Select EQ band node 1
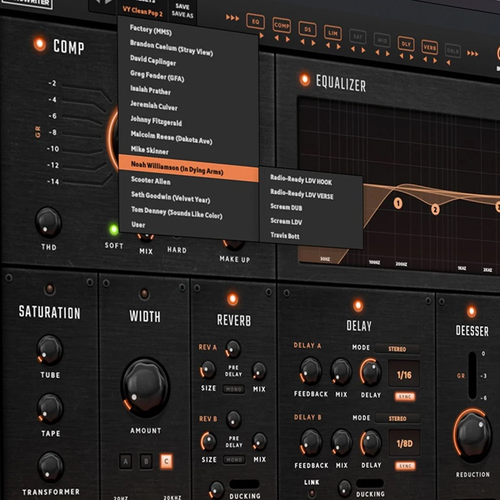The height and width of the screenshot is (500, 500). coord(398,203)
